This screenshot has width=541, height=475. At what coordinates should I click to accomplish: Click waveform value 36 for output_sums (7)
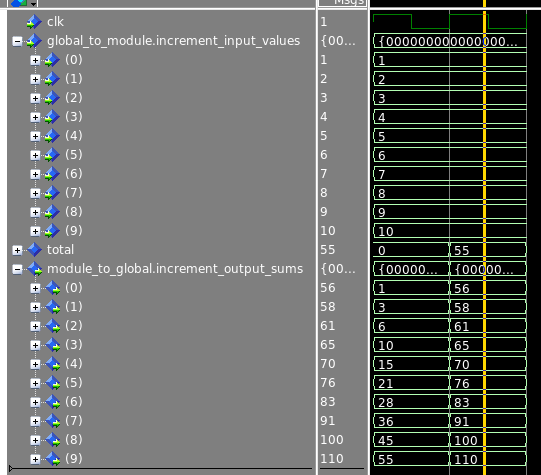(386, 422)
